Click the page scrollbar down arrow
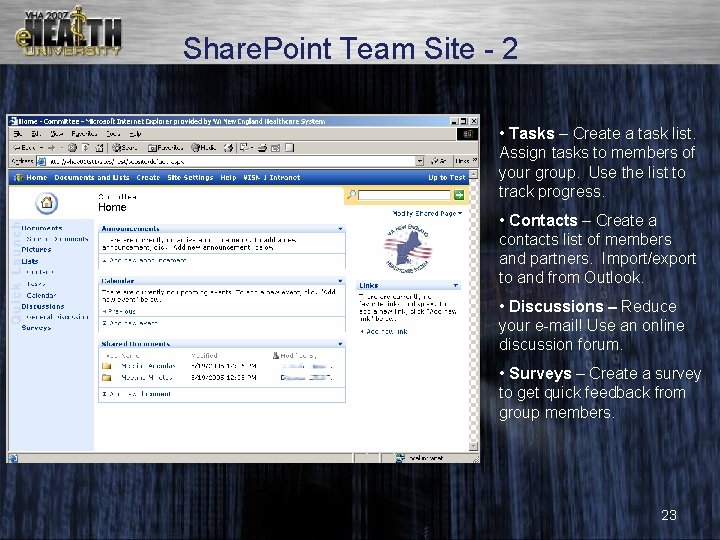Viewport: 720px width, 540px height. (473, 446)
